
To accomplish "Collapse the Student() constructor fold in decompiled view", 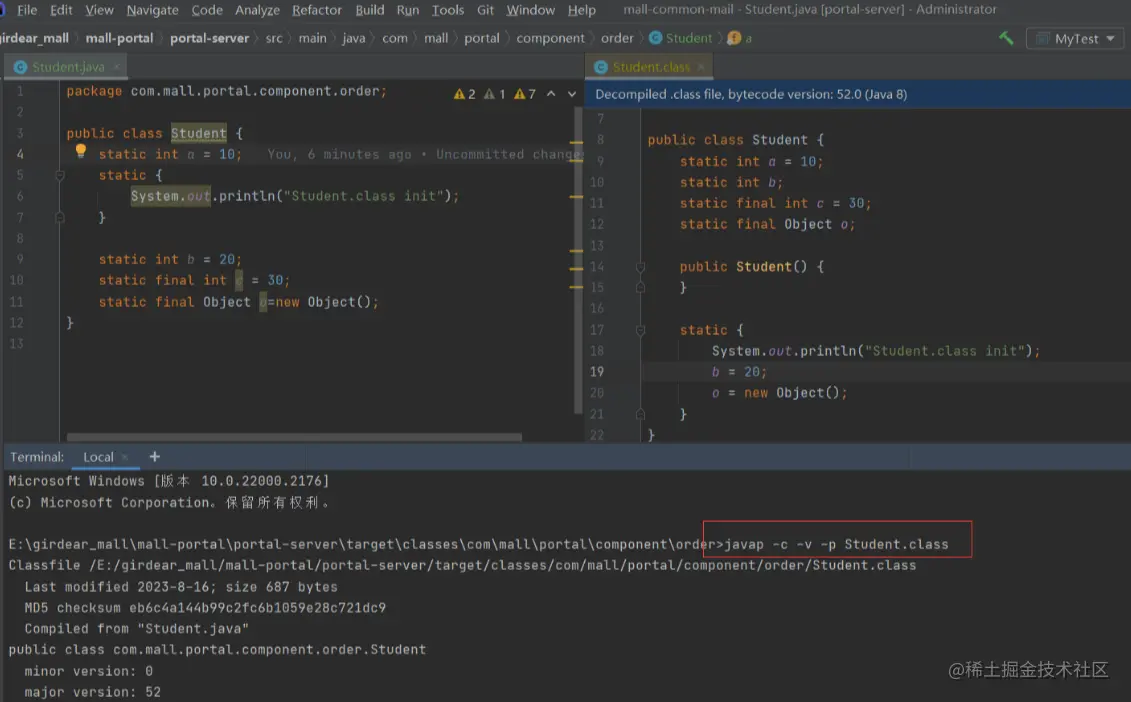I will pos(640,267).
